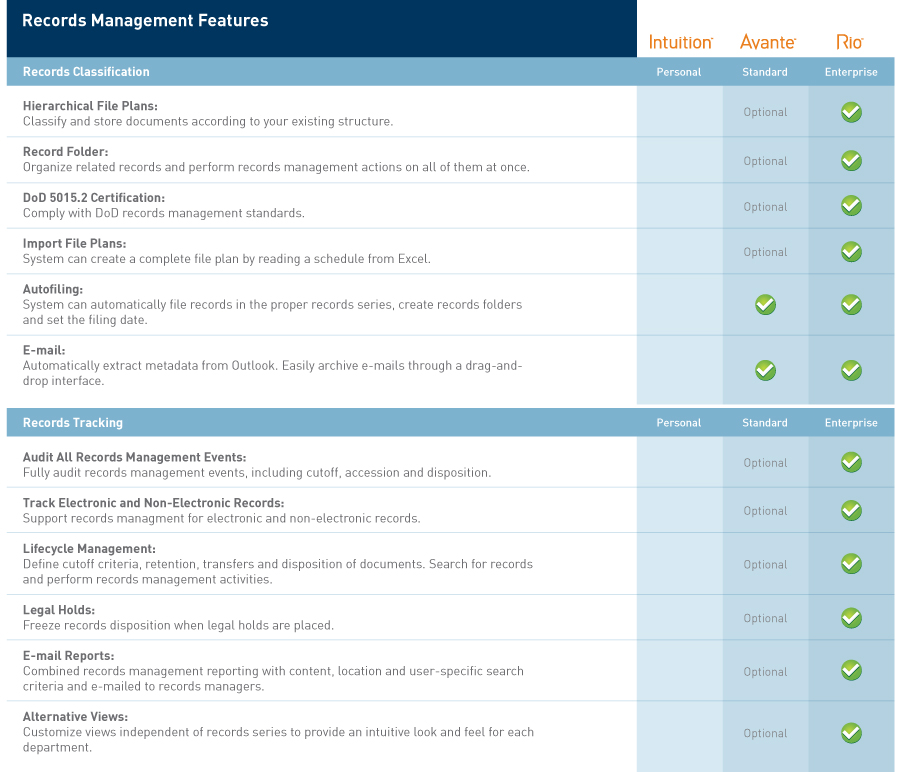Click Enterprise column header in Records Classification
Image resolution: width=900 pixels, height=772 pixels.
(851, 72)
